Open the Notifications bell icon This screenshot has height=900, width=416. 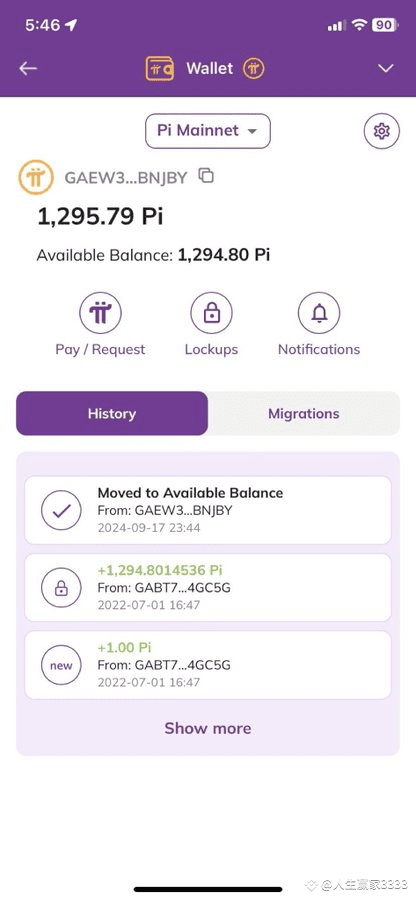pyautogui.click(x=319, y=313)
